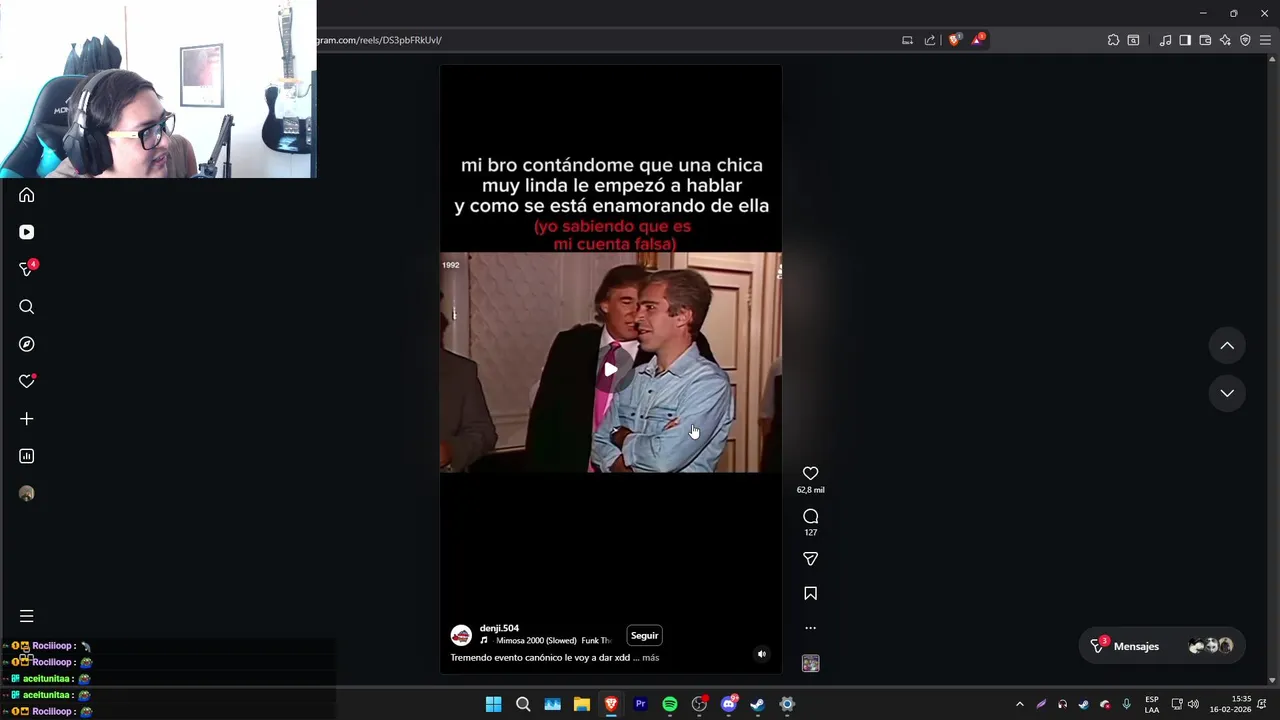Open the Windows Start menu
This screenshot has height=720, width=1280.
tap(493, 704)
